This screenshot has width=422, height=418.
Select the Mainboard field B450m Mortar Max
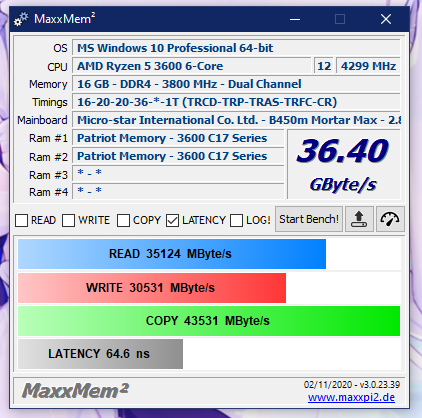point(236,120)
